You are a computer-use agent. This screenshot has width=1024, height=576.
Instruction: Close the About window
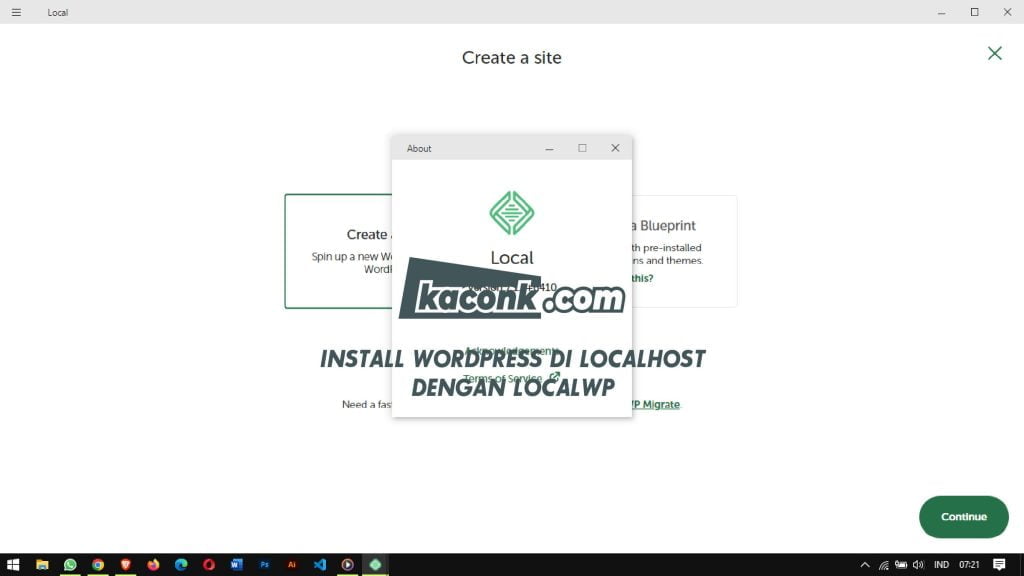(x=615, y=148)
